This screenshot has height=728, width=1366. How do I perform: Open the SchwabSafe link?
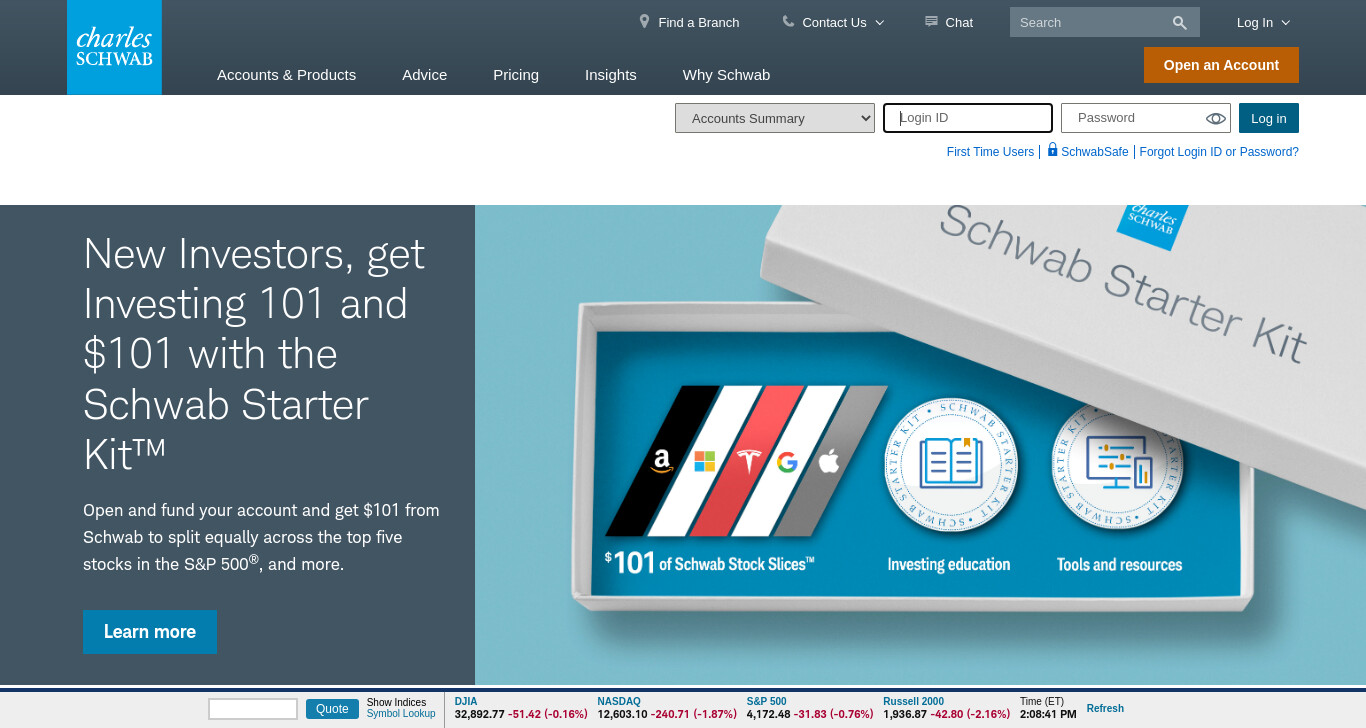pos(1095,152)
